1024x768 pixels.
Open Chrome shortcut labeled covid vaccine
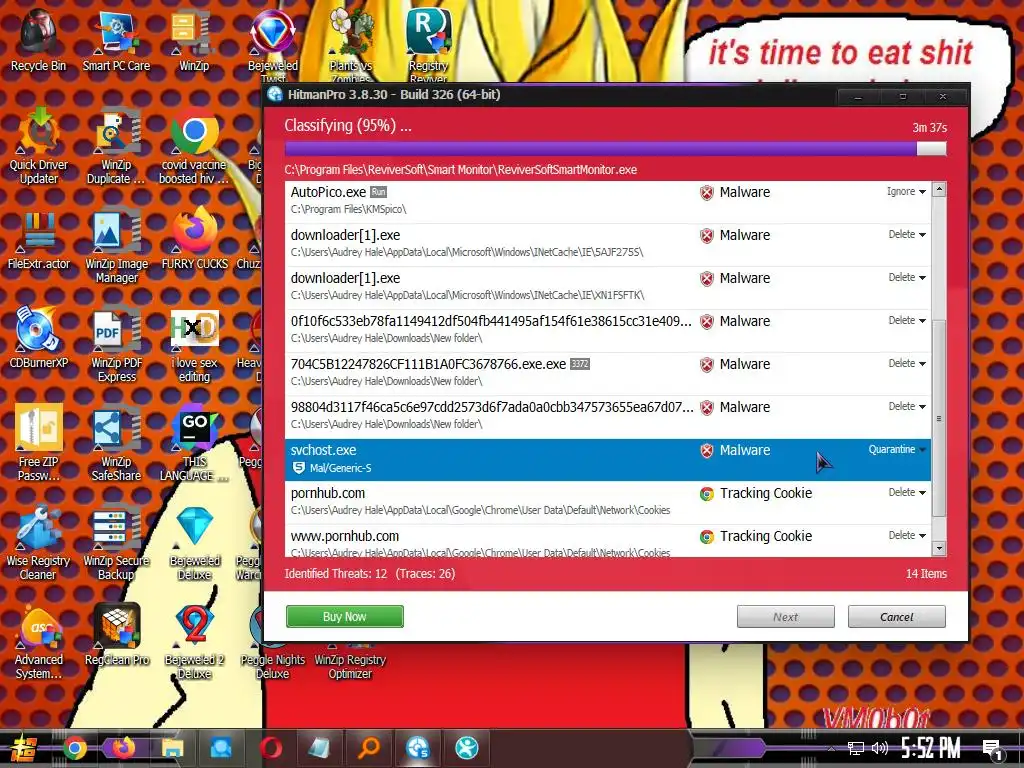point(194,147)
